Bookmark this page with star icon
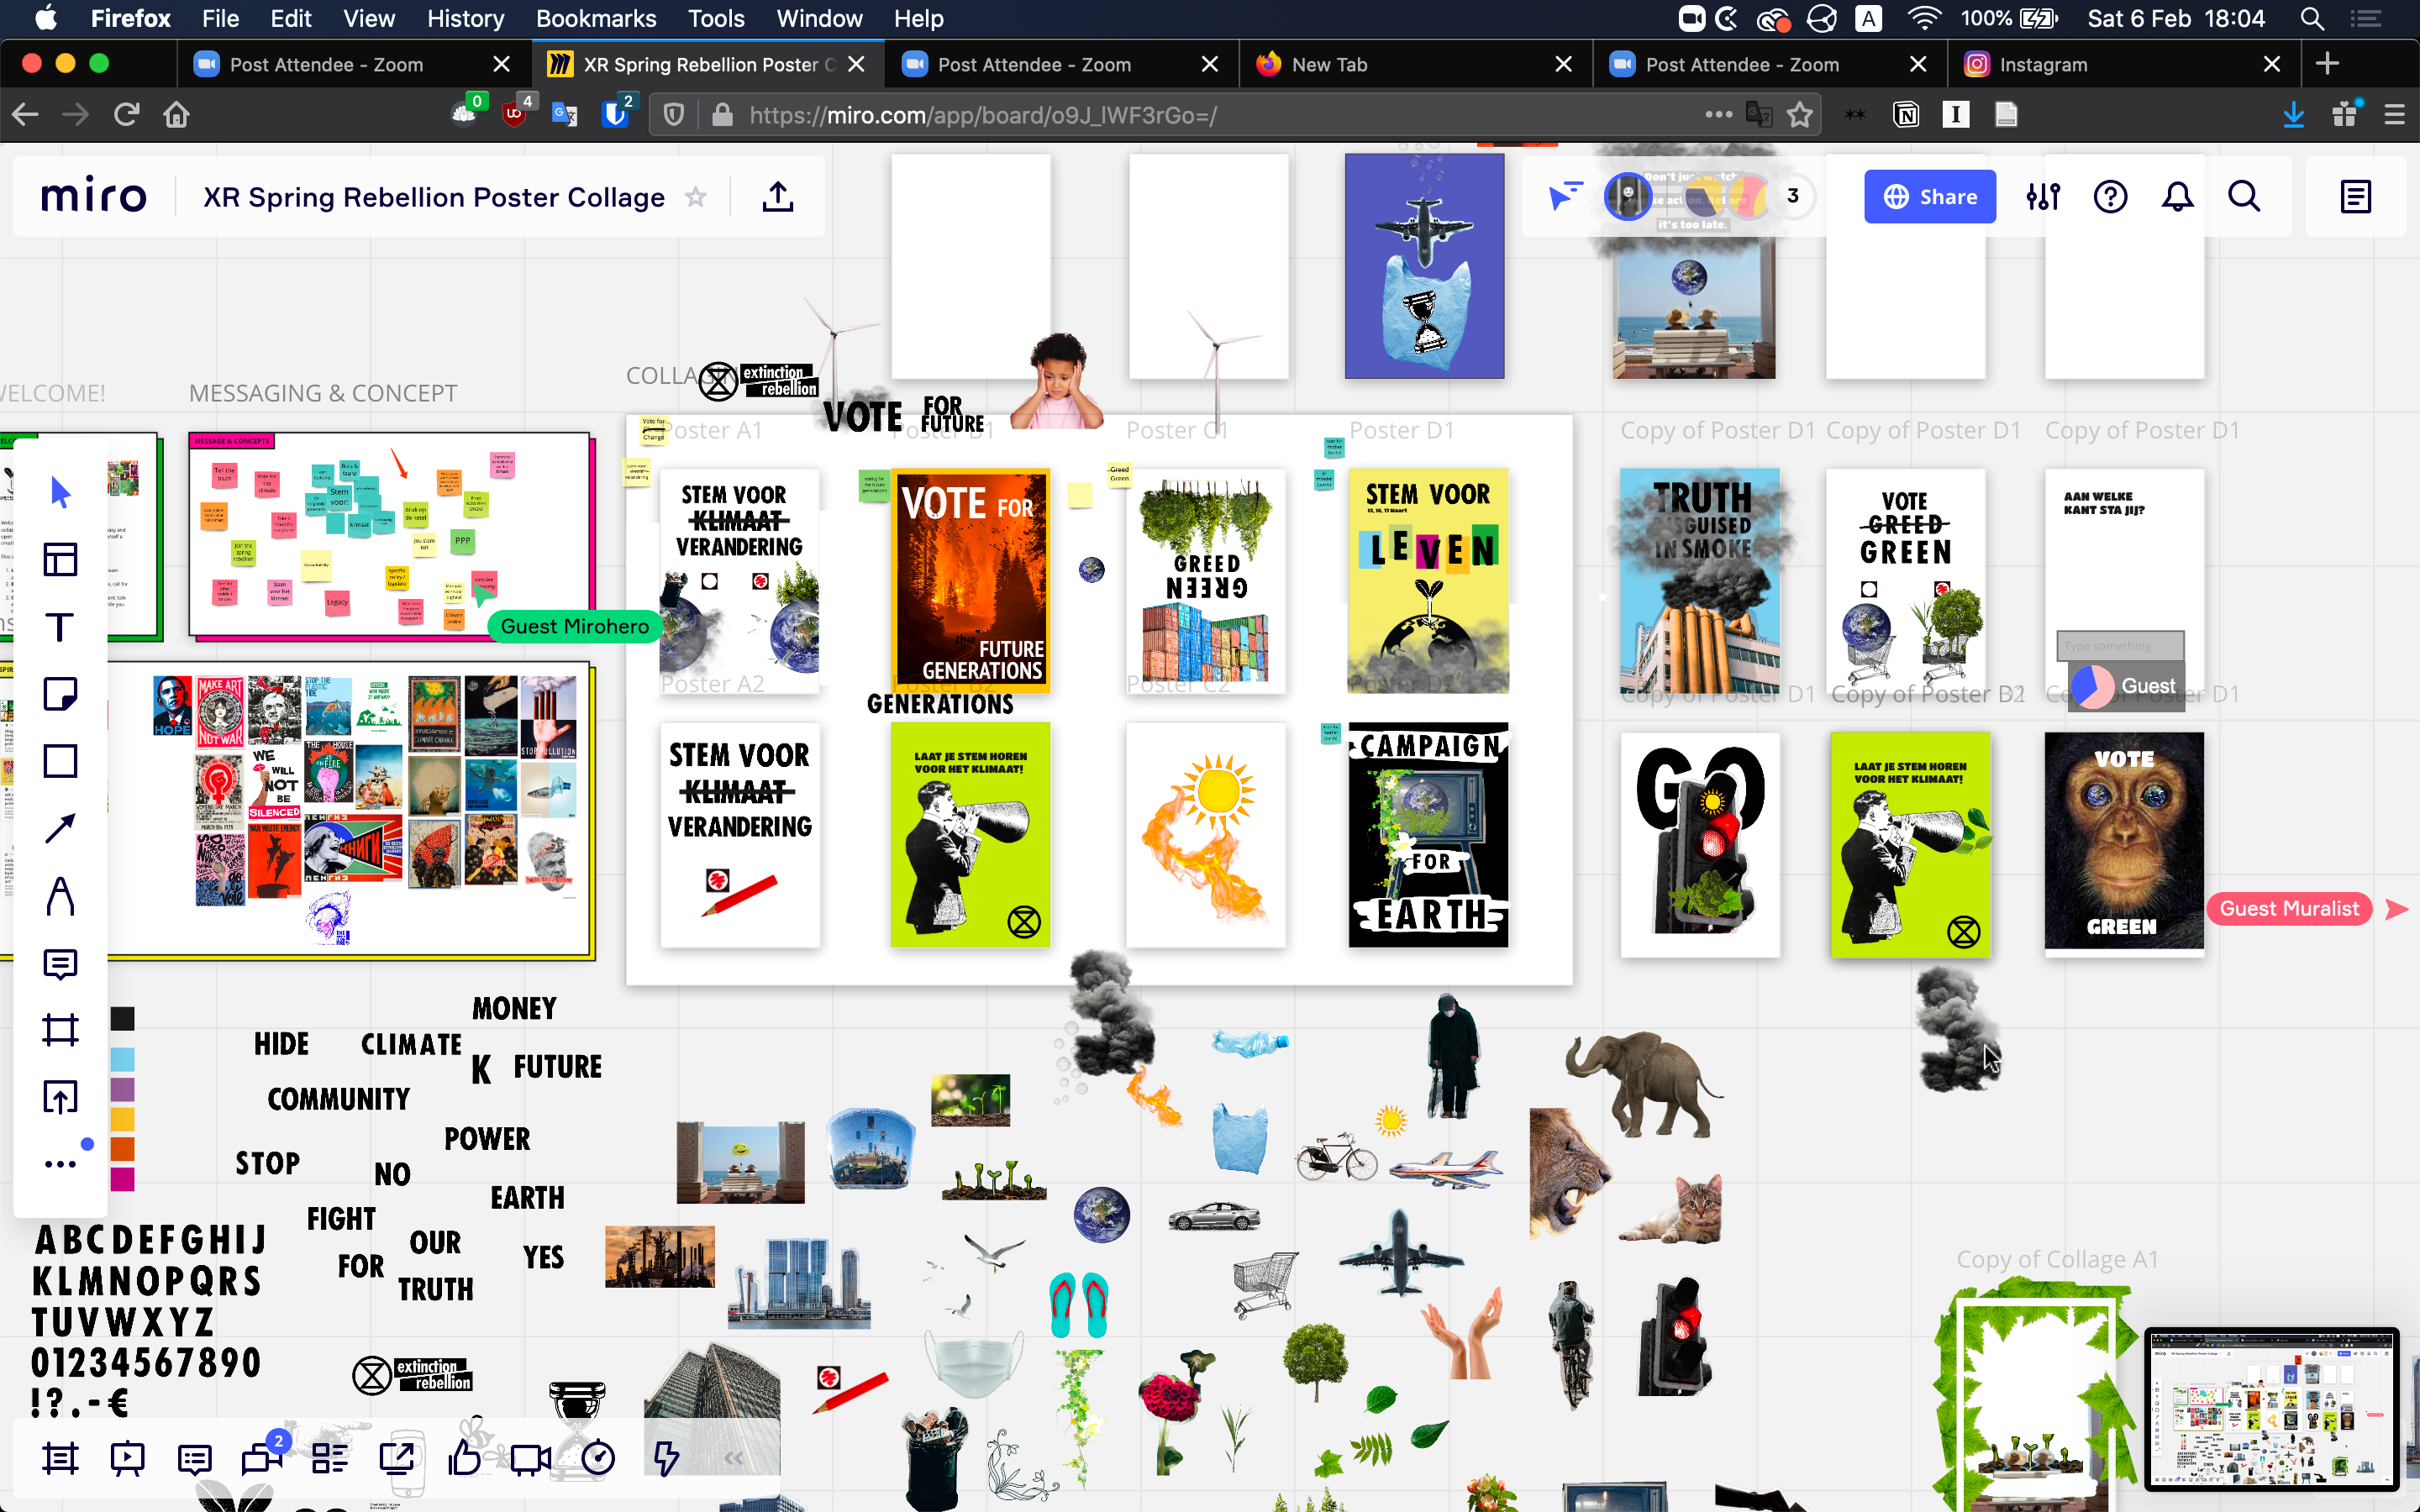The height and width of the screenshot is (1512, 2420). [x=1800, y=115]
